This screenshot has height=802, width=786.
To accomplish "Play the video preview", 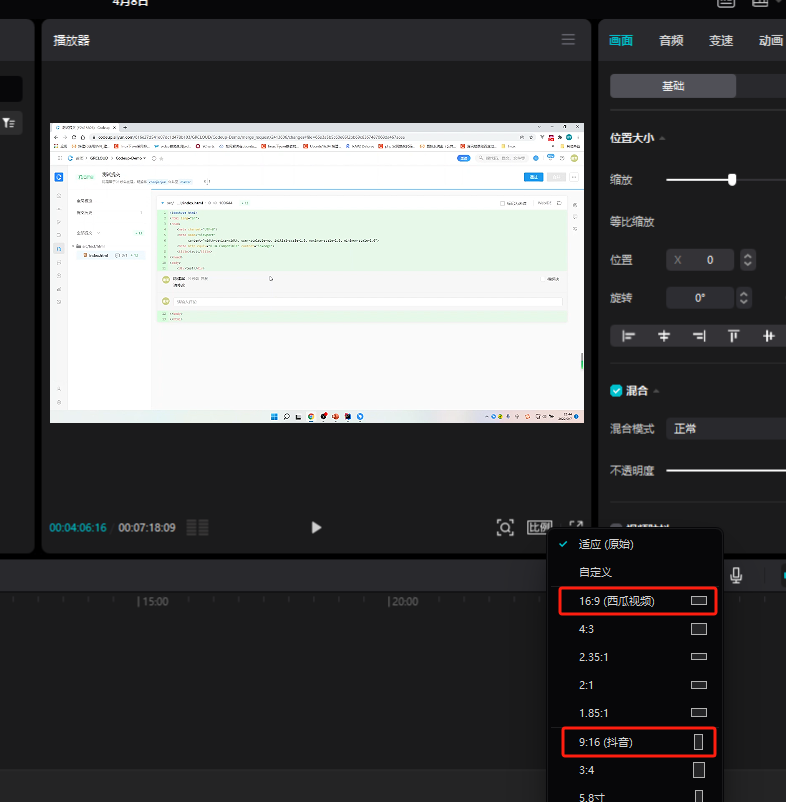I will 316,527.
